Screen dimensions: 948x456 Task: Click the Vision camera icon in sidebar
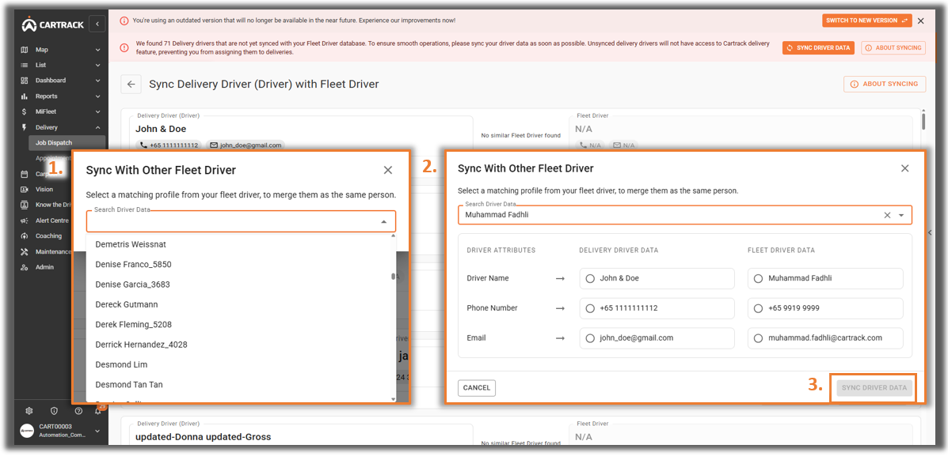point(24,189)
